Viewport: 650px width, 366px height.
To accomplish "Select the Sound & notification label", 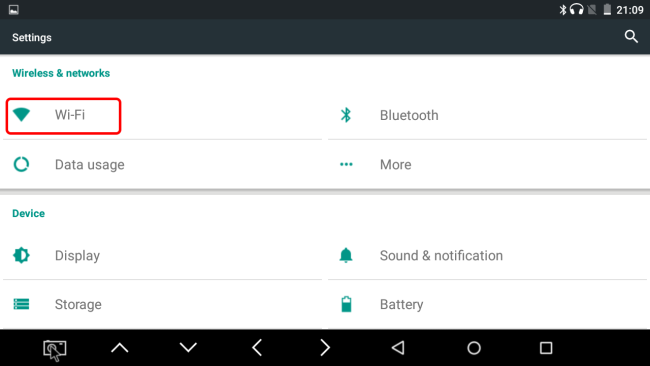I will [x=441, y=255].
